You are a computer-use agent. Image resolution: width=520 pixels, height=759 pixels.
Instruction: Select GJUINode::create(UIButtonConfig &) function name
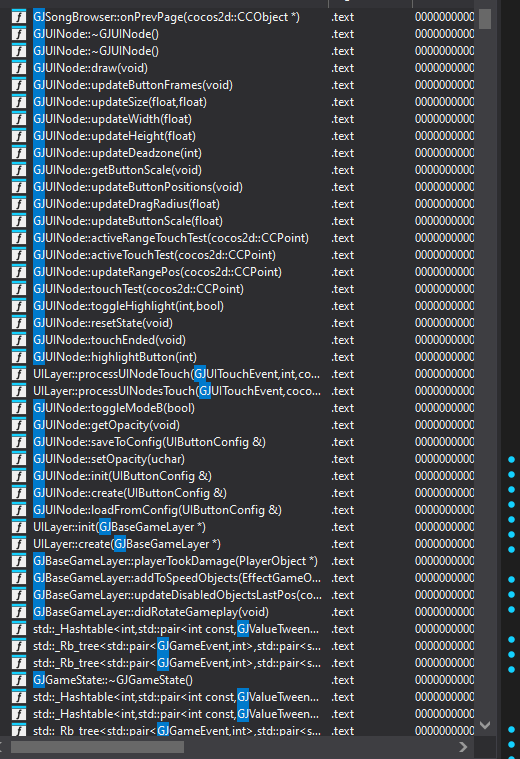pos(130,493)
